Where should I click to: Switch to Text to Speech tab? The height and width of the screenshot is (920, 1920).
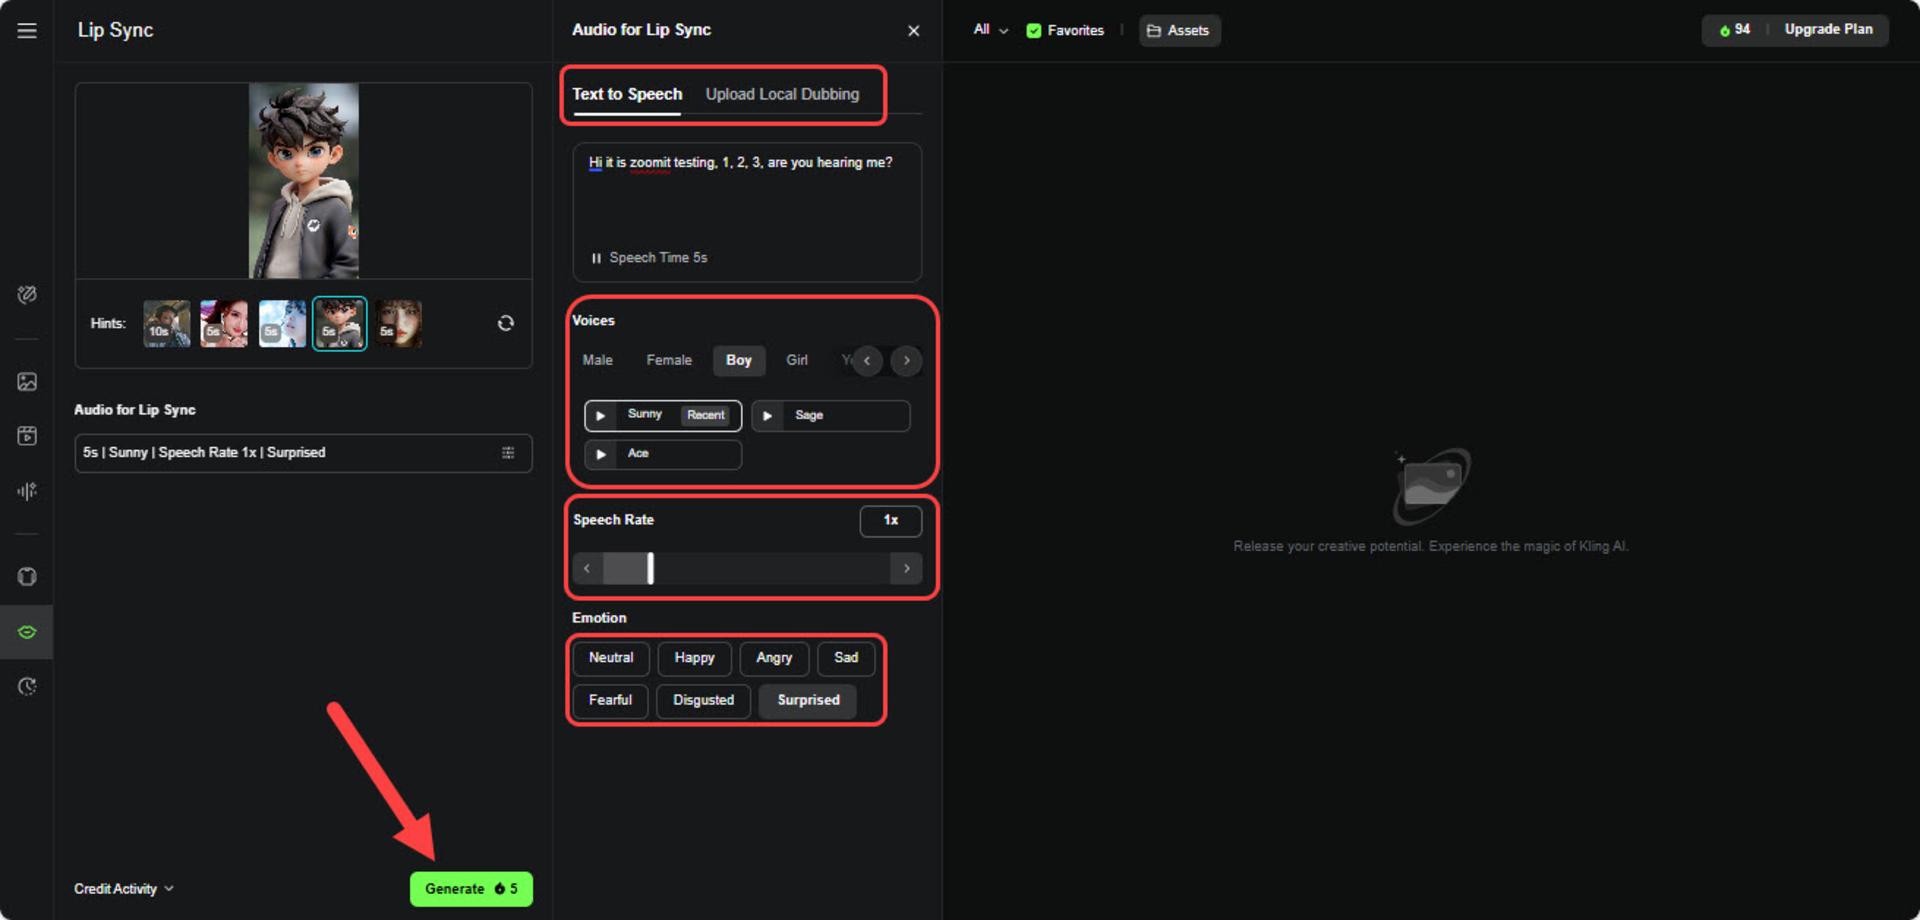click(627, 94)
